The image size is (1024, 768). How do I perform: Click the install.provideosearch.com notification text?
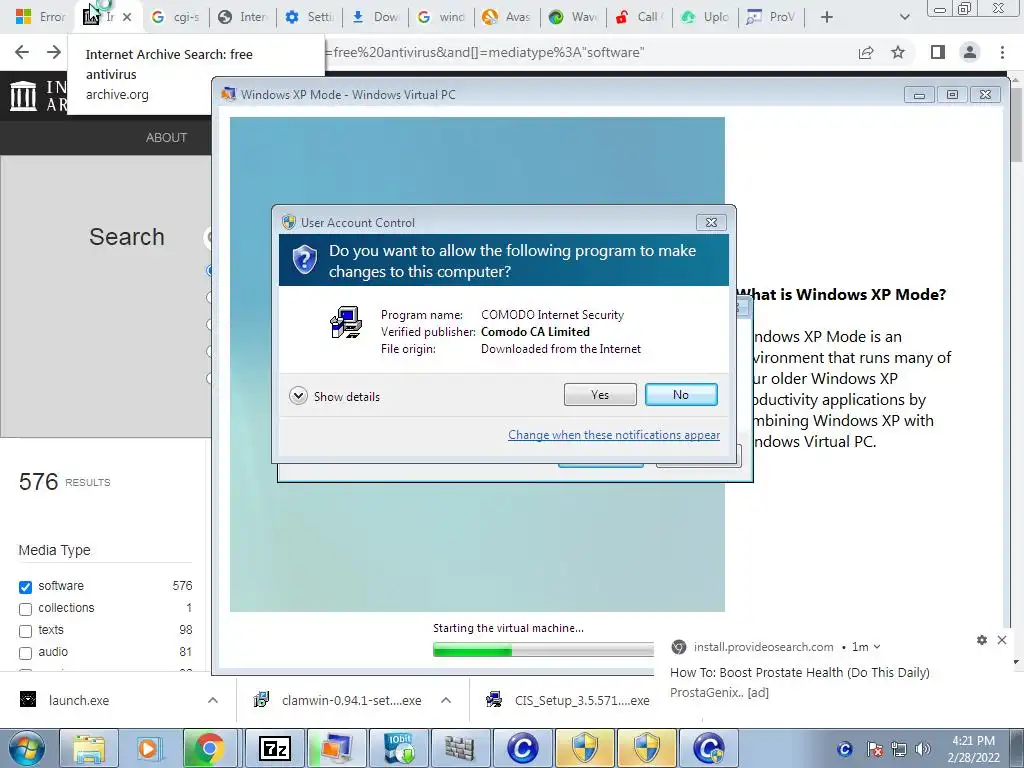click(763, 647)
